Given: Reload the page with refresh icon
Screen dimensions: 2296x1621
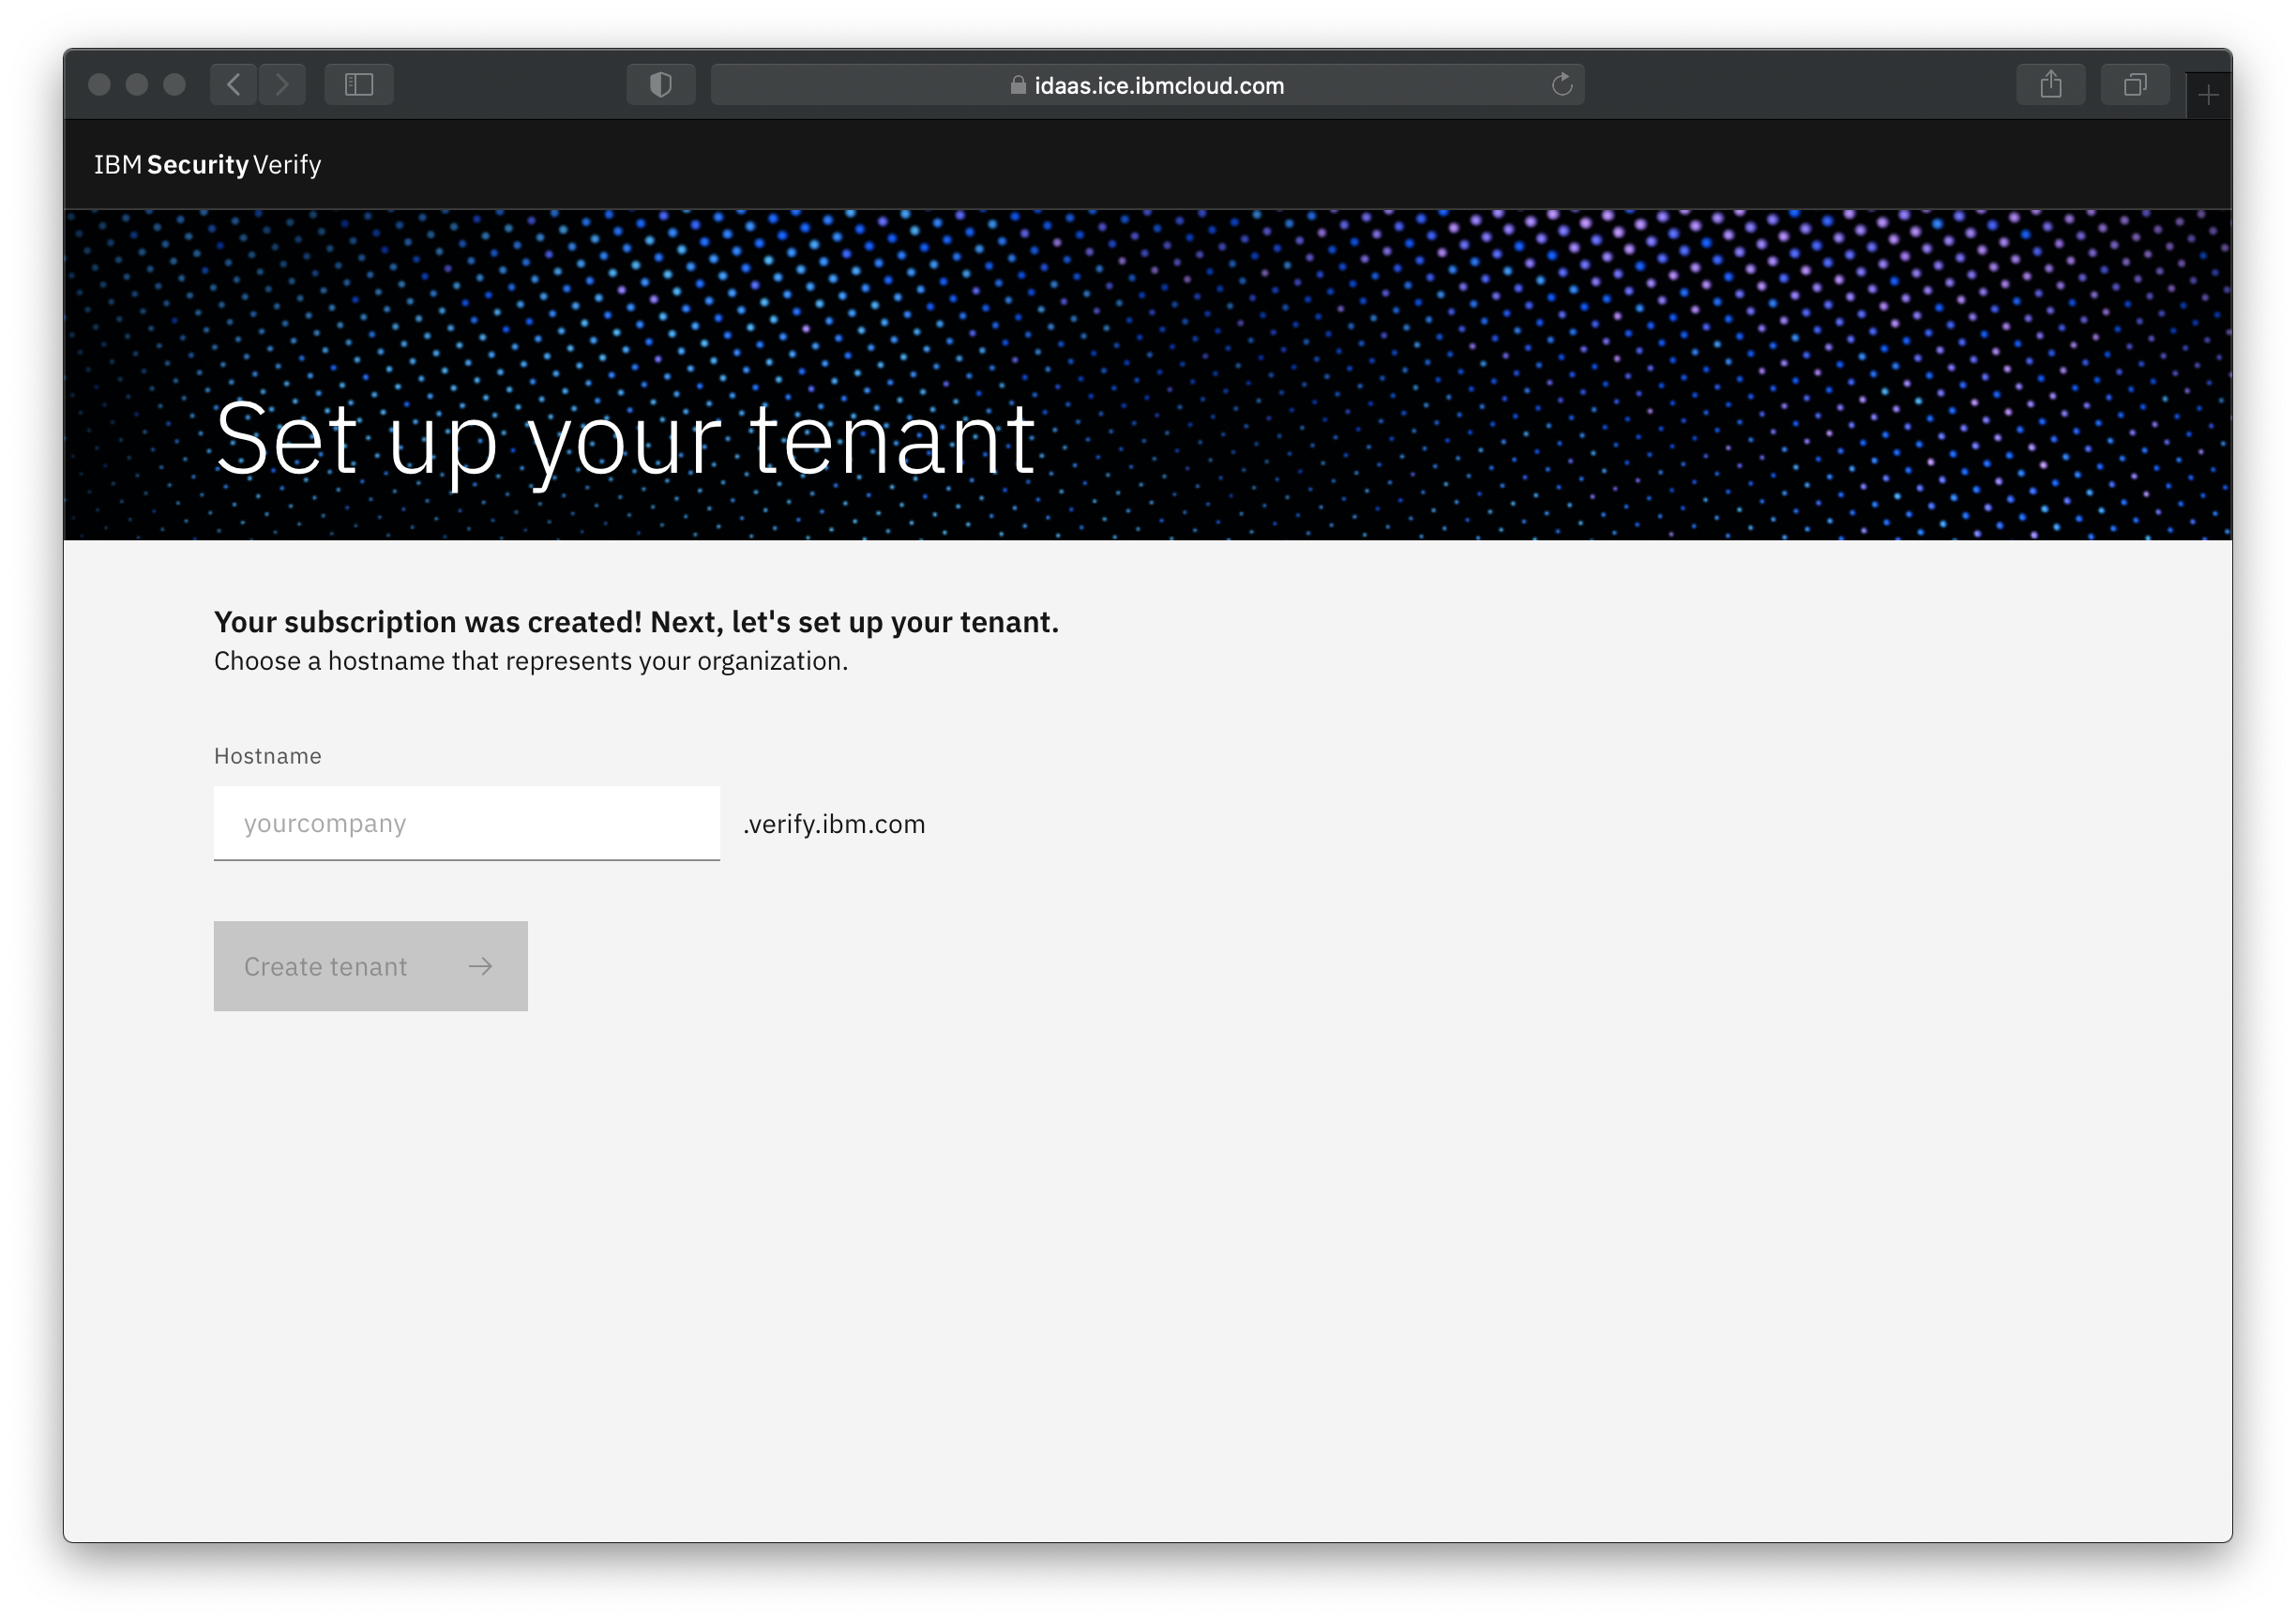Looking at the screenshot, I should [x=1562, y=85].
